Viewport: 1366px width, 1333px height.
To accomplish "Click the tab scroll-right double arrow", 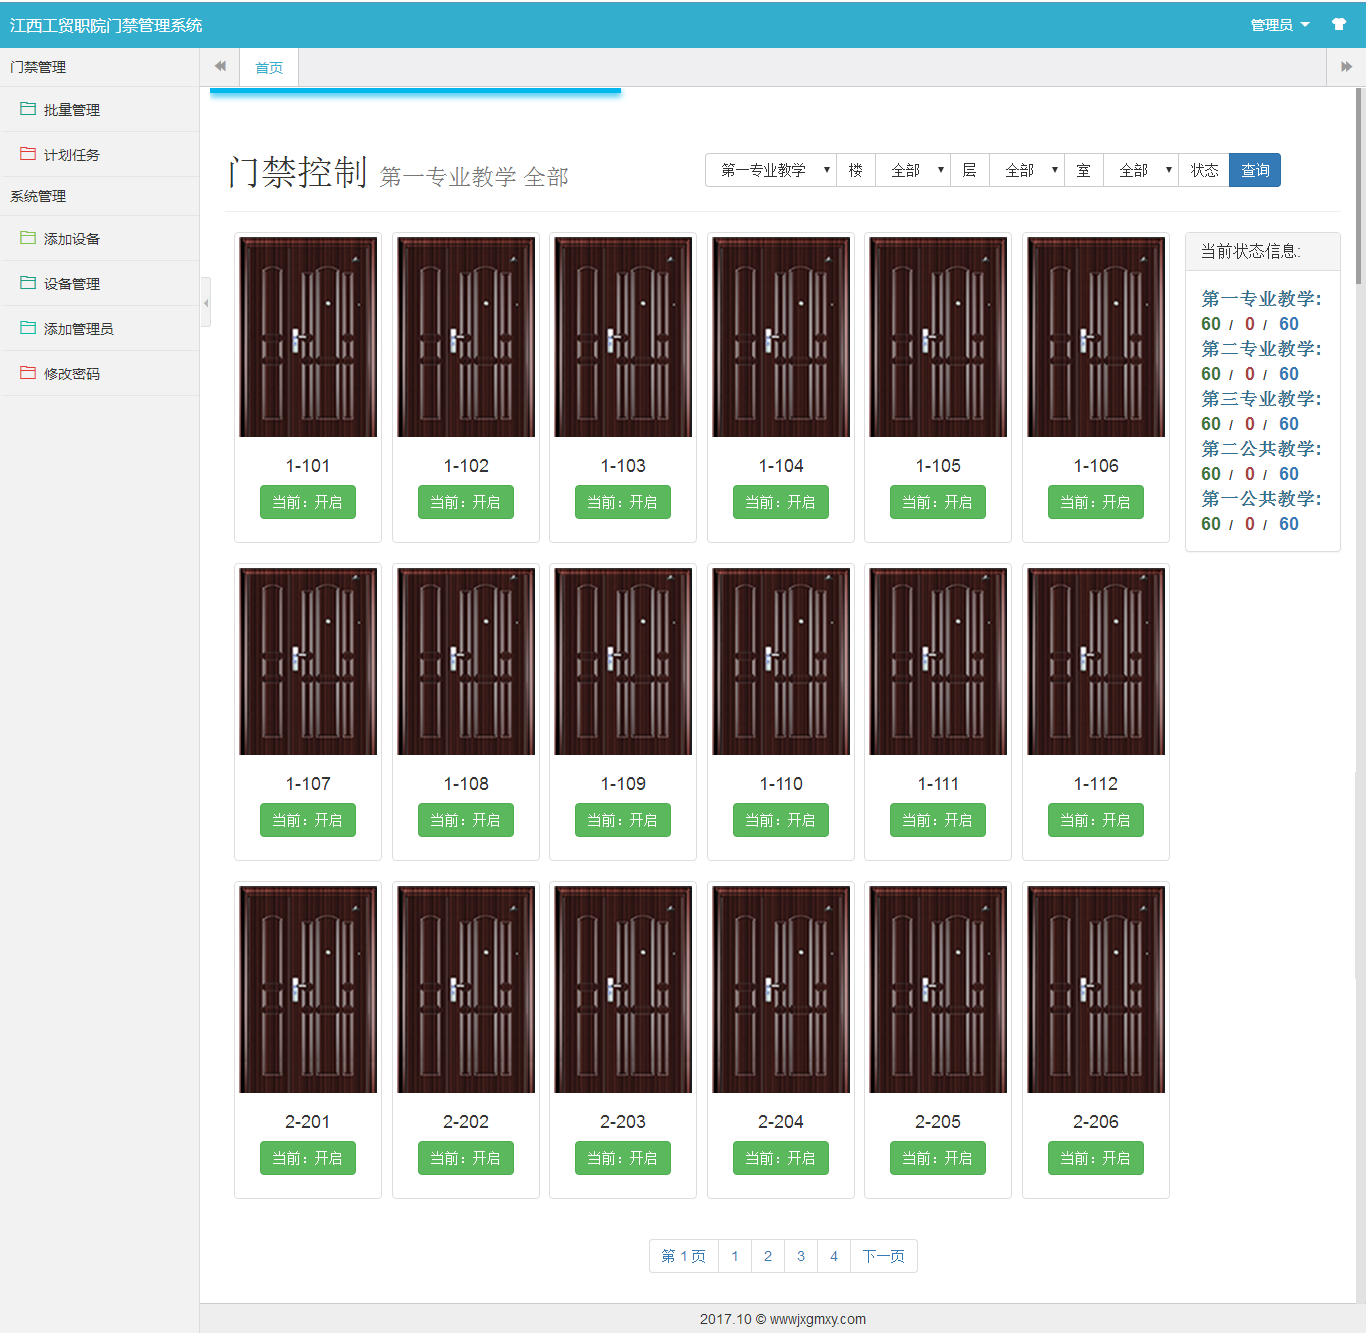I will (x=1346, y=67).
